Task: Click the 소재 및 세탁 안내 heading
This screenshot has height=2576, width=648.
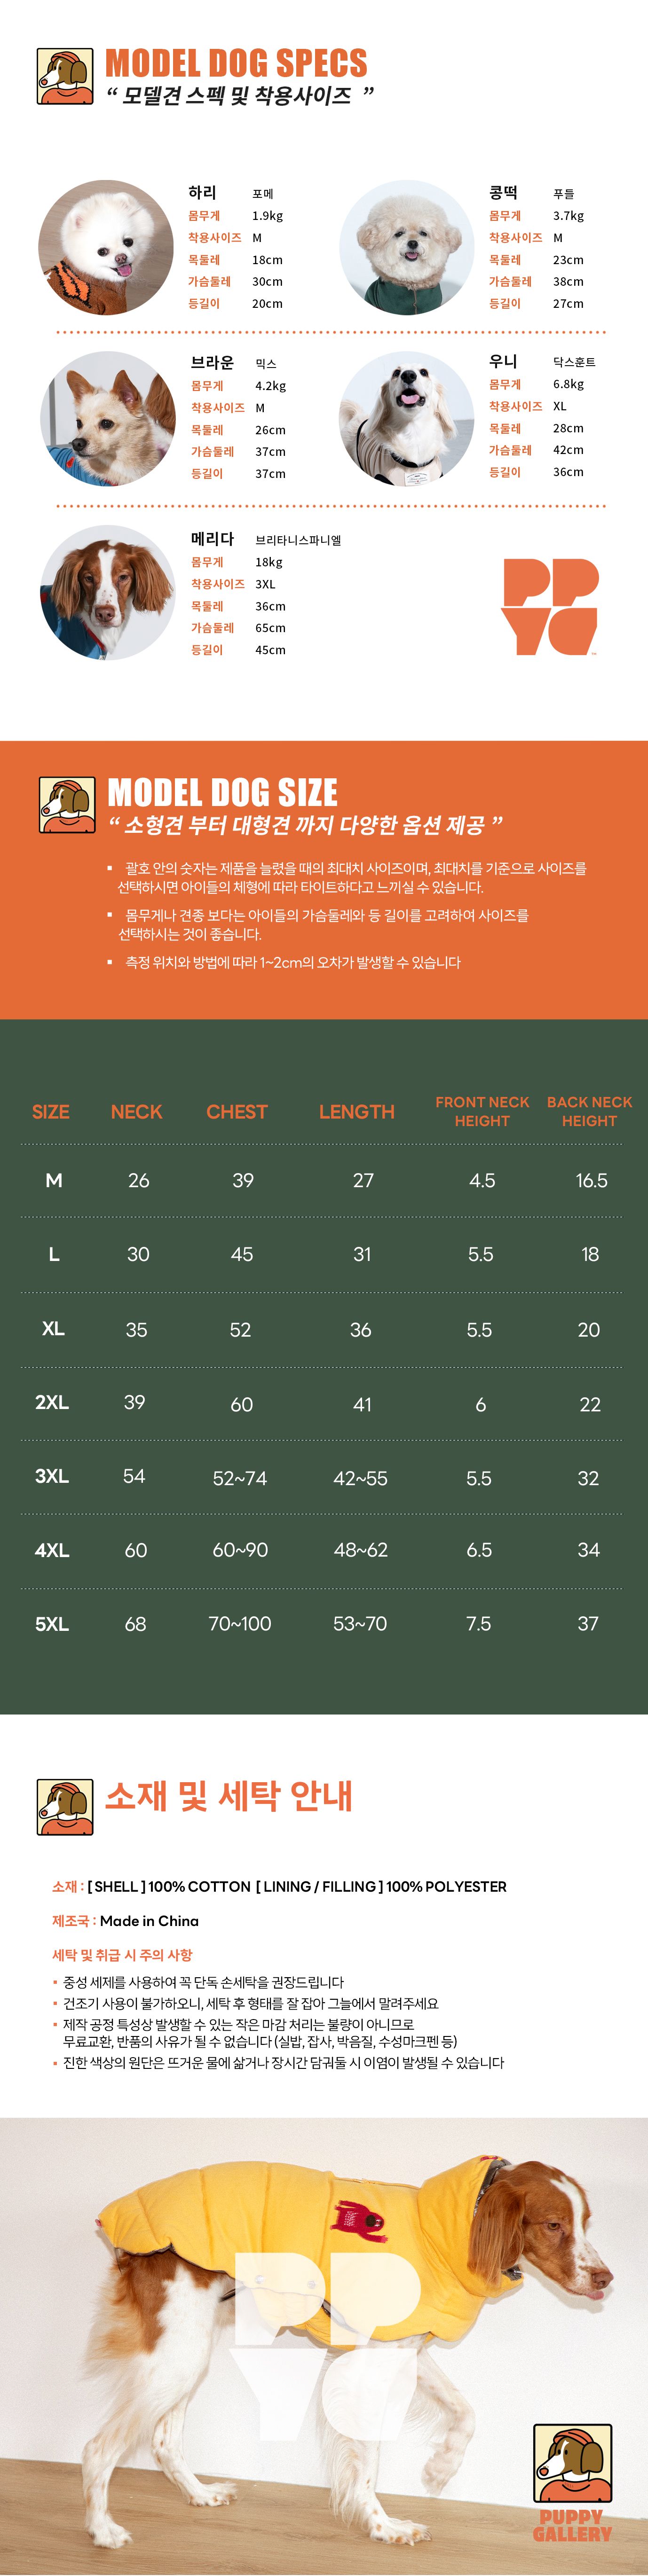Action: coord(229,1796)
